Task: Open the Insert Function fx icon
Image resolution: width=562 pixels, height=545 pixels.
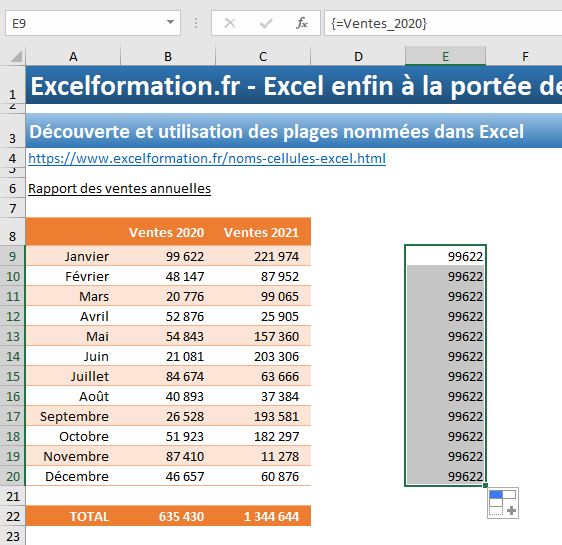Action: (302, 23)
